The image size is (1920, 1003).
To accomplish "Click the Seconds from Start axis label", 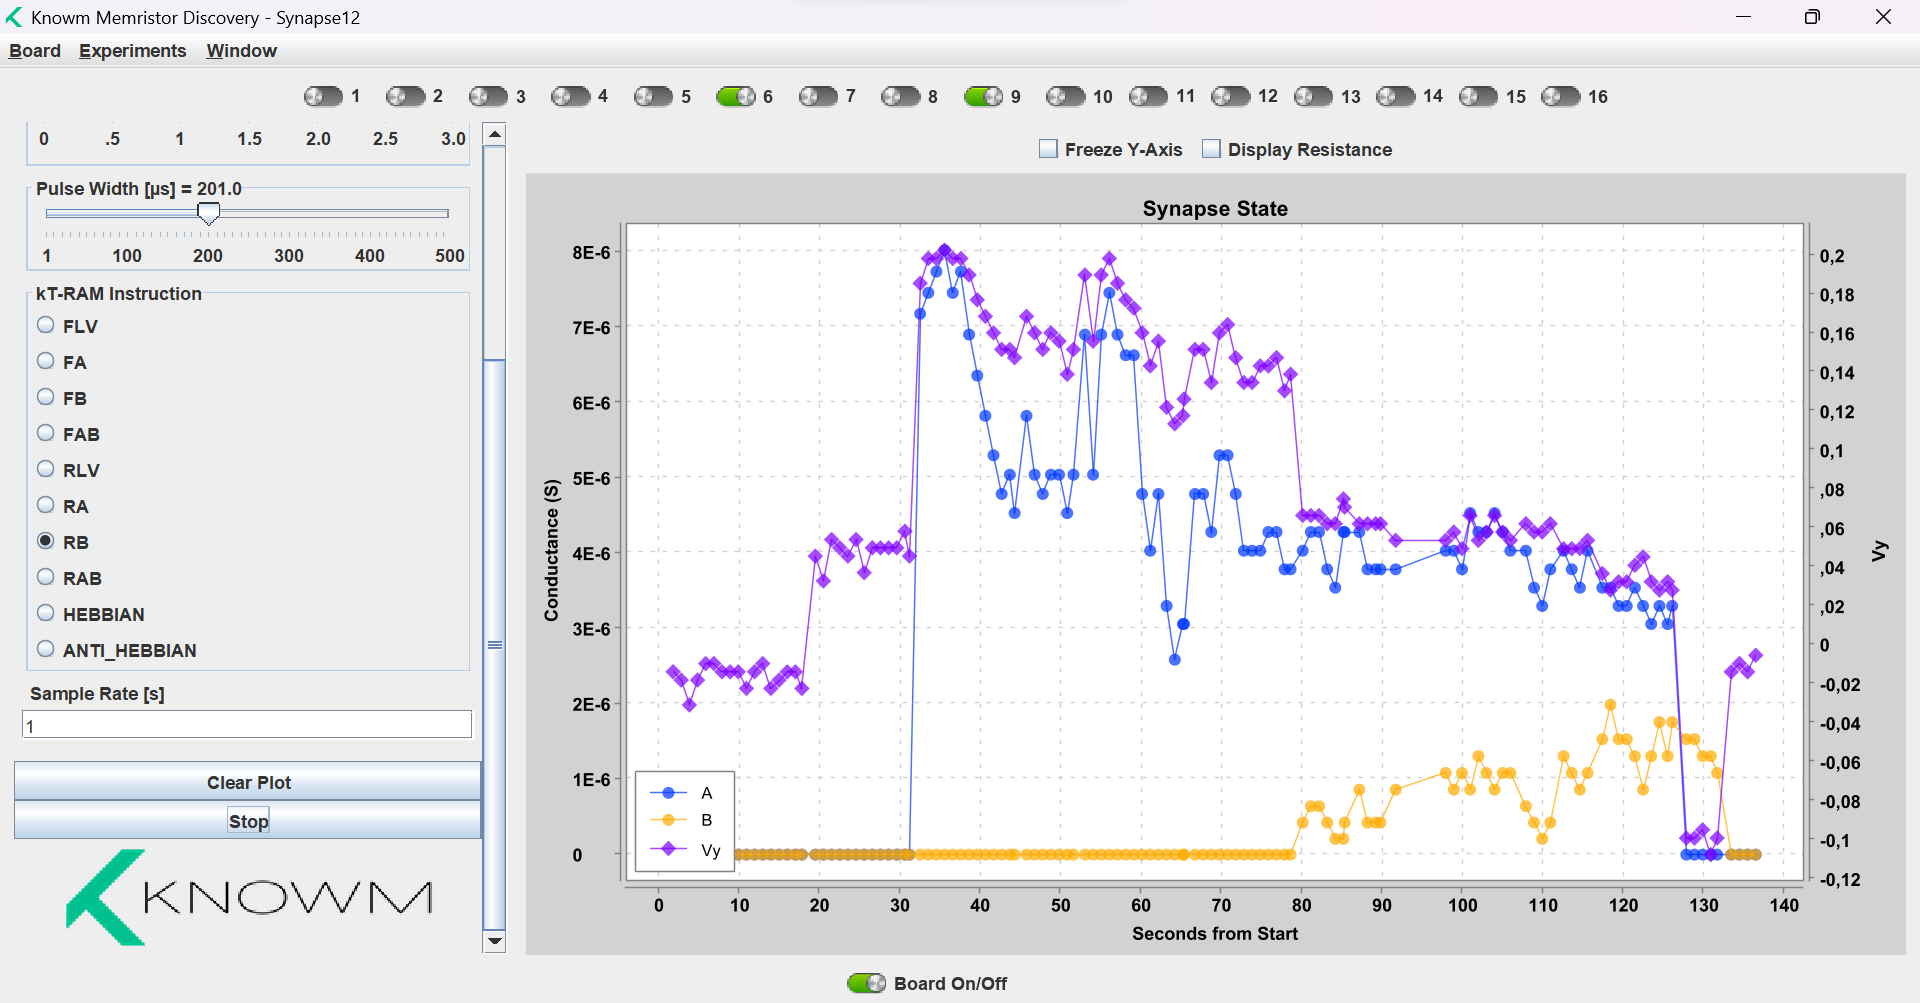I will (x=1215, y=934).
